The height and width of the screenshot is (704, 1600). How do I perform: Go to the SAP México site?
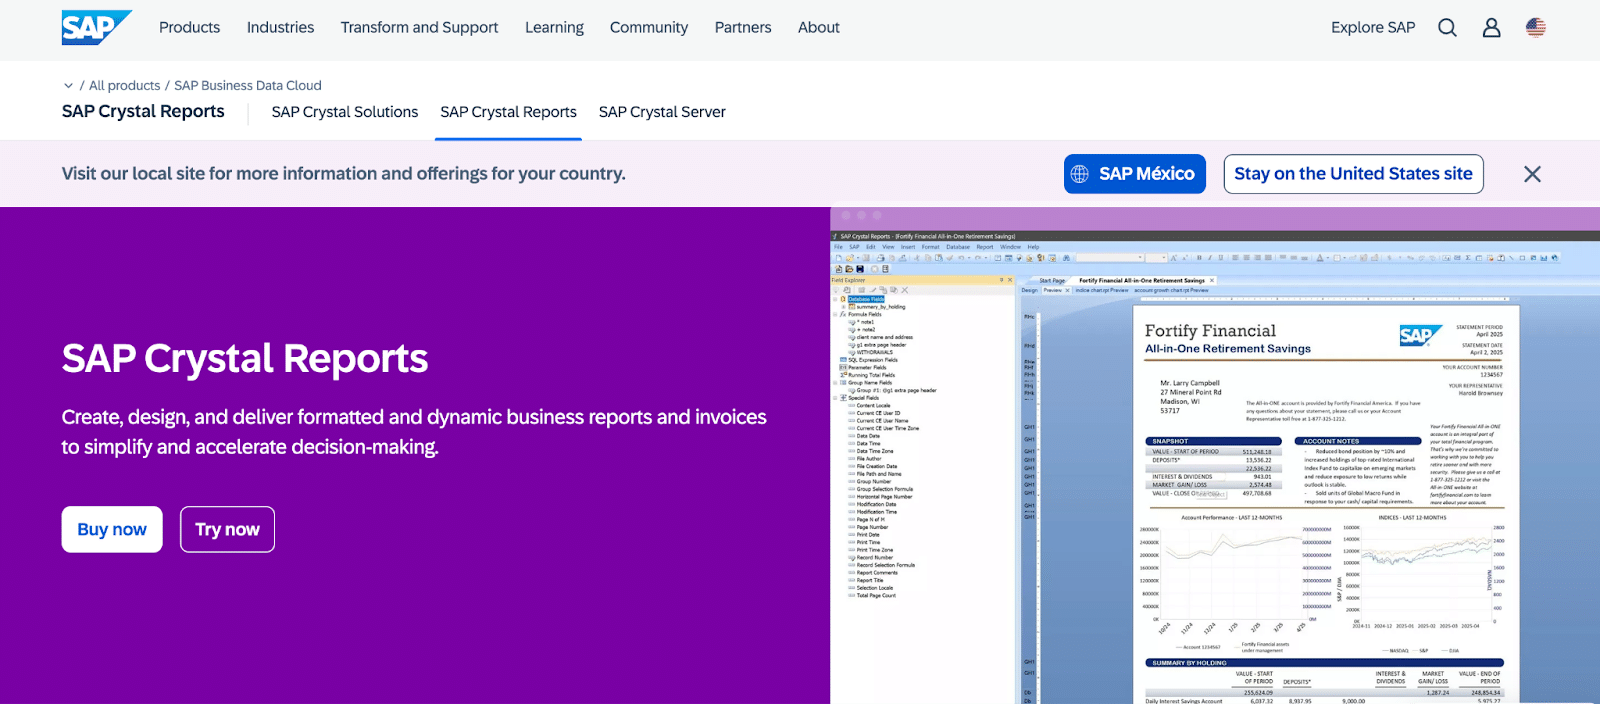[x=1135, y=174]
